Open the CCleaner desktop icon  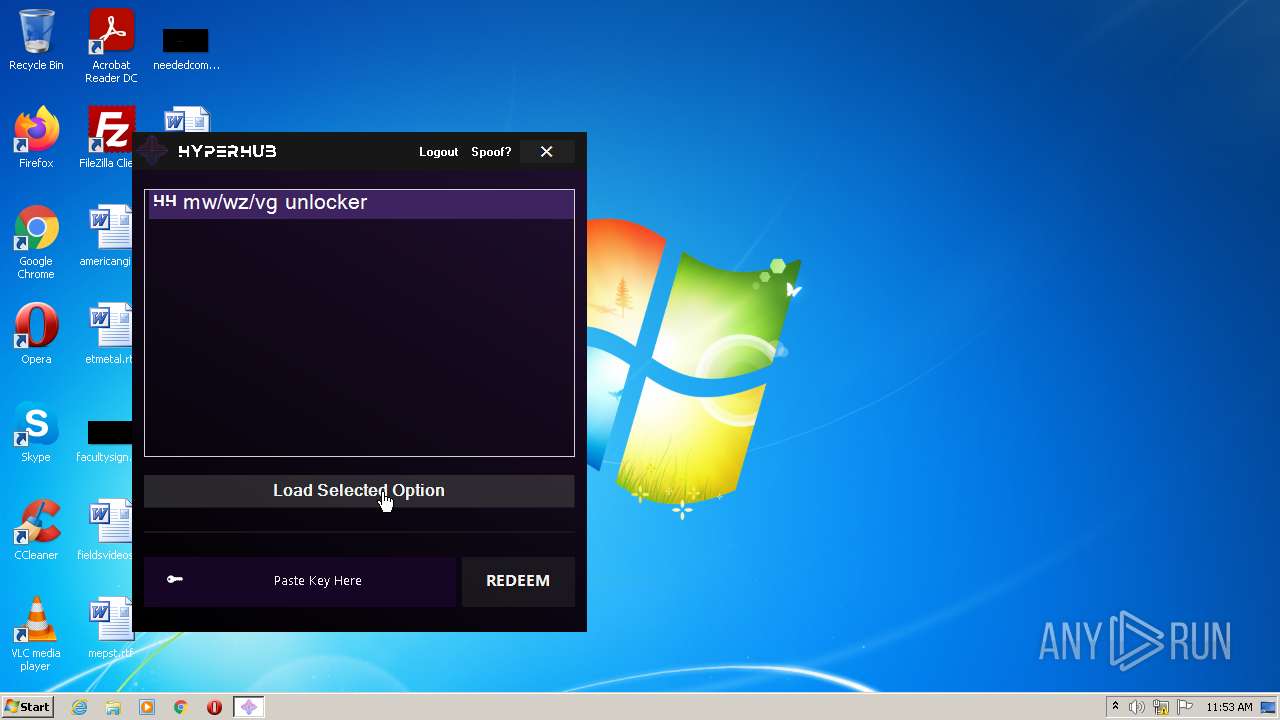click(36, 530)
